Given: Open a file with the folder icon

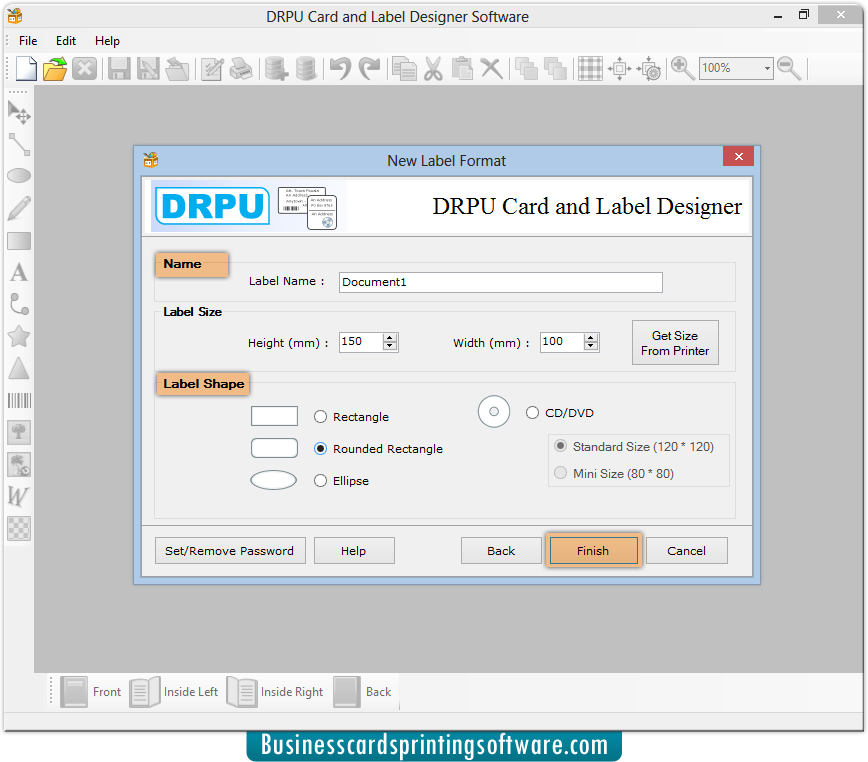Looking at the screenshot, I should pos(55,69).
